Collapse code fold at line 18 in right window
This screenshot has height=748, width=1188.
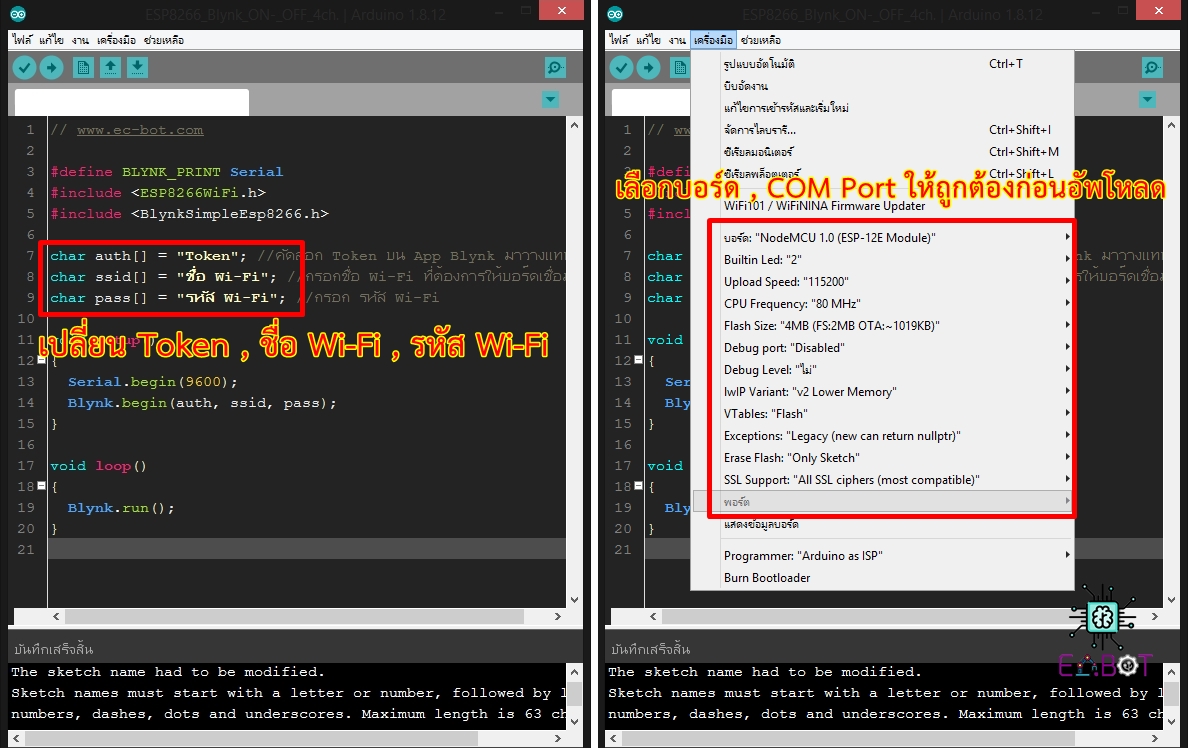tap(639, 486)
